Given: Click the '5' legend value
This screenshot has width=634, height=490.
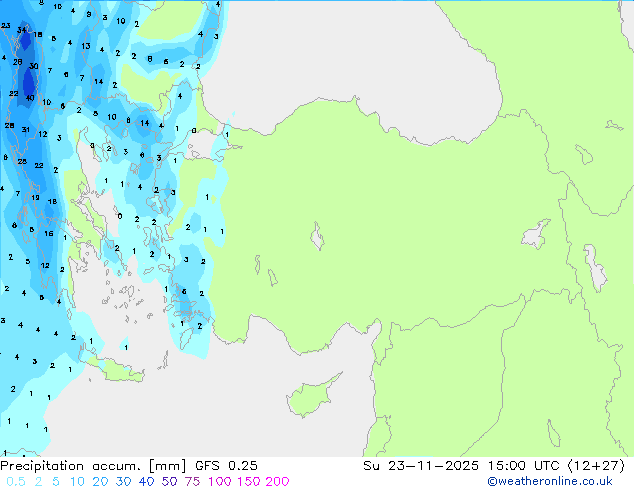Looking at the screenshot, I should point(56,482).
